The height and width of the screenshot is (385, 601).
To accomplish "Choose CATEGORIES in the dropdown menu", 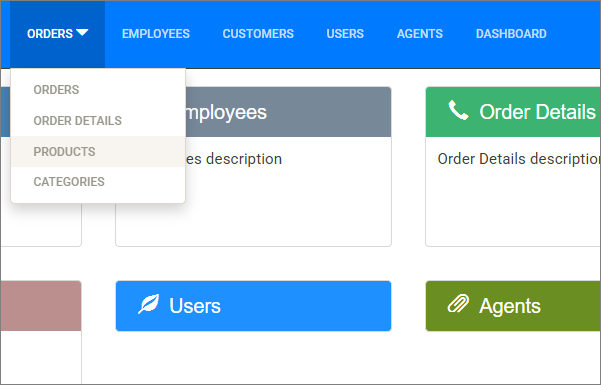I will (x=98, y=182).
